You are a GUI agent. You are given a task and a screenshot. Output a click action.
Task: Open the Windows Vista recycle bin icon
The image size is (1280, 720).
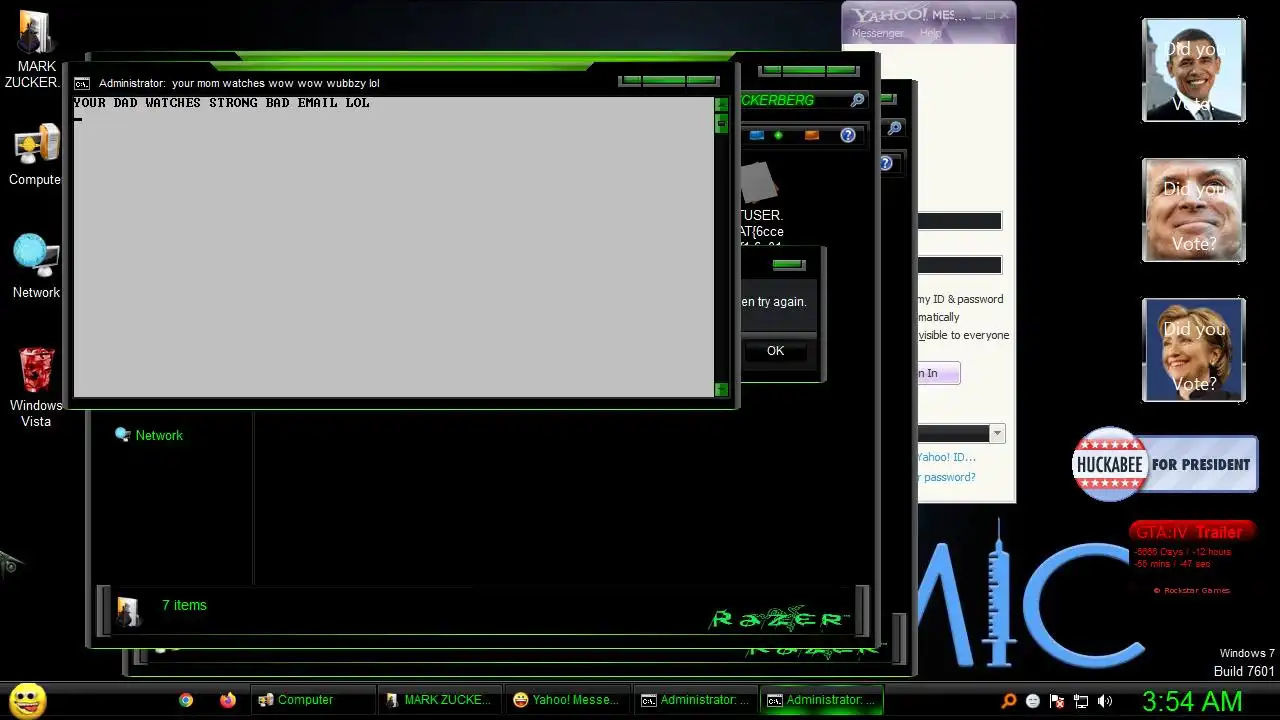click(x=36, y=386)
